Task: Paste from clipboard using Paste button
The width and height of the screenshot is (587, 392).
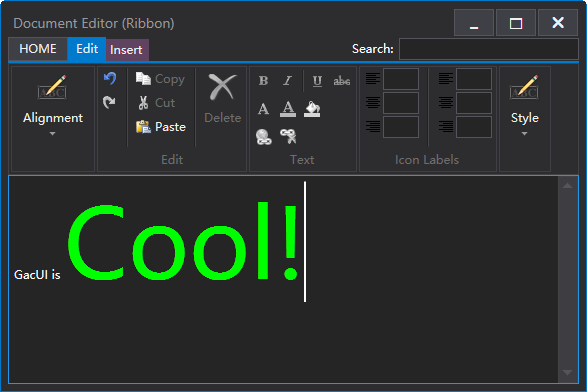Action: 161,127
